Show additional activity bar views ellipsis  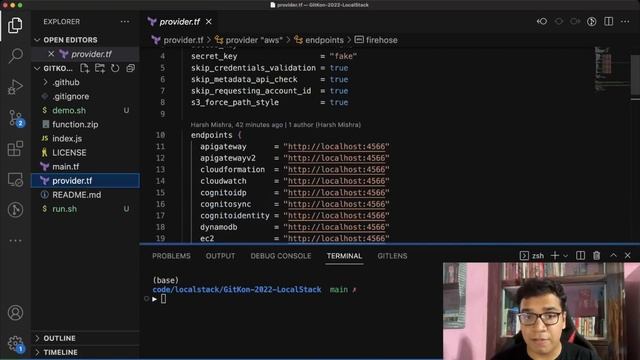coord(15,240)
